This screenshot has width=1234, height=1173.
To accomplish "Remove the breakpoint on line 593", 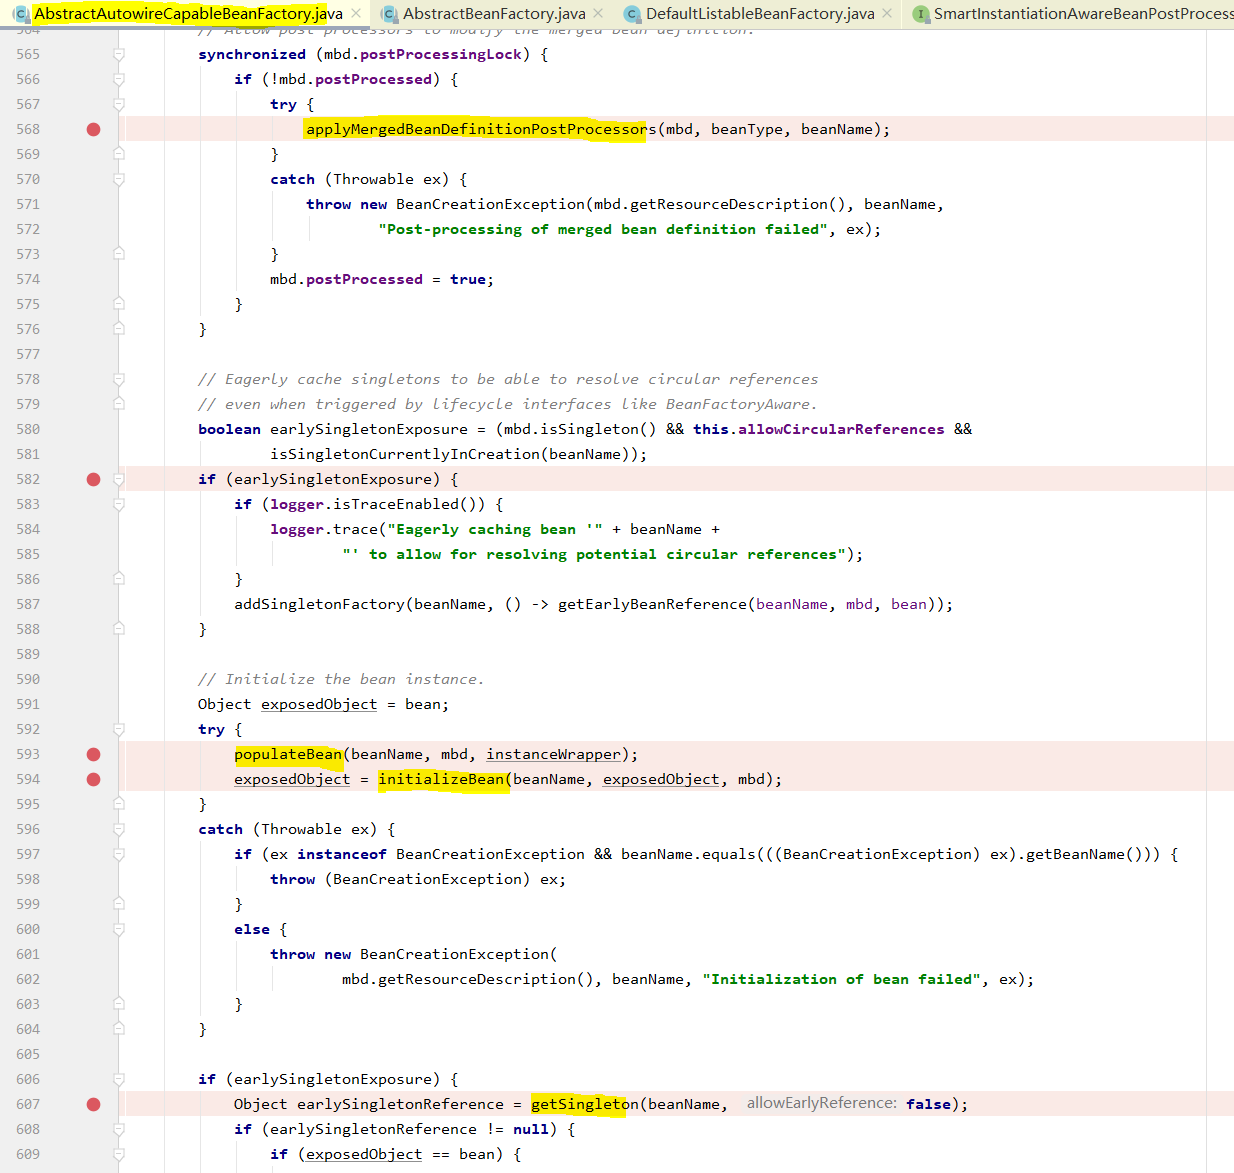I will pyautogui.click(x=94, y=754).
